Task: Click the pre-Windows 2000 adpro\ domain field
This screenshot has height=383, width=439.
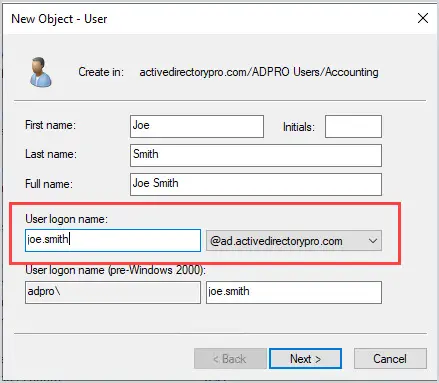Action: click(113, 292)
